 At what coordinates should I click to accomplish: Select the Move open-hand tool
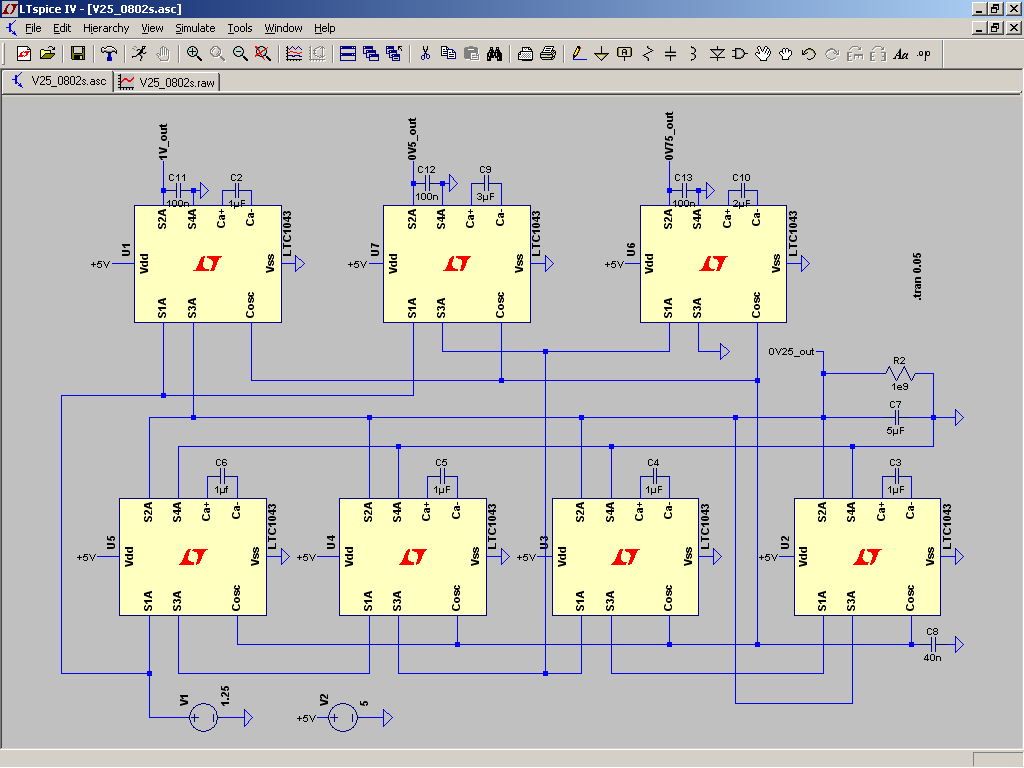(x=763, y=54)
